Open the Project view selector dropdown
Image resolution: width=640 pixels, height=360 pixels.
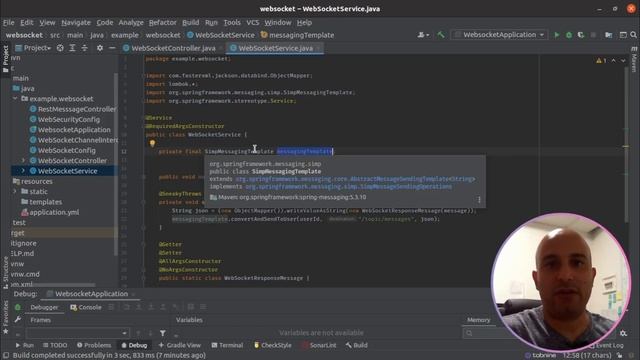(x=33, y=48)
